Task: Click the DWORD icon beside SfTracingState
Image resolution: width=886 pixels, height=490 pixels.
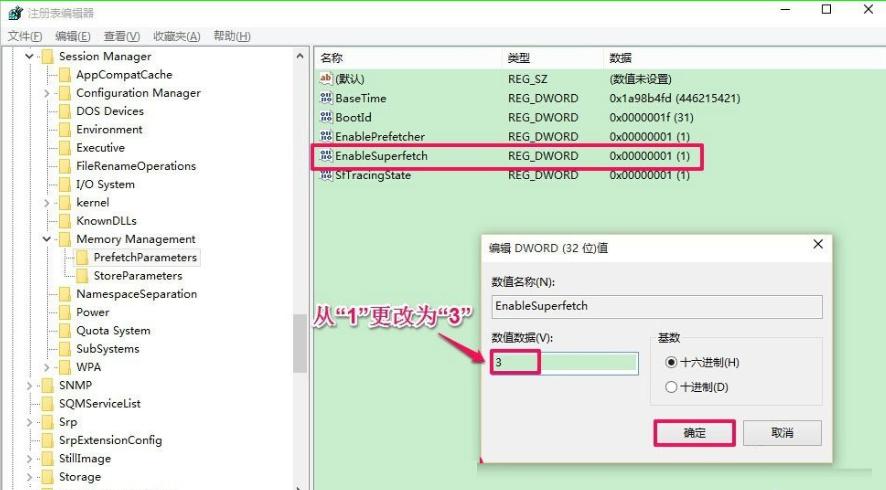Action: click(326, 175)
